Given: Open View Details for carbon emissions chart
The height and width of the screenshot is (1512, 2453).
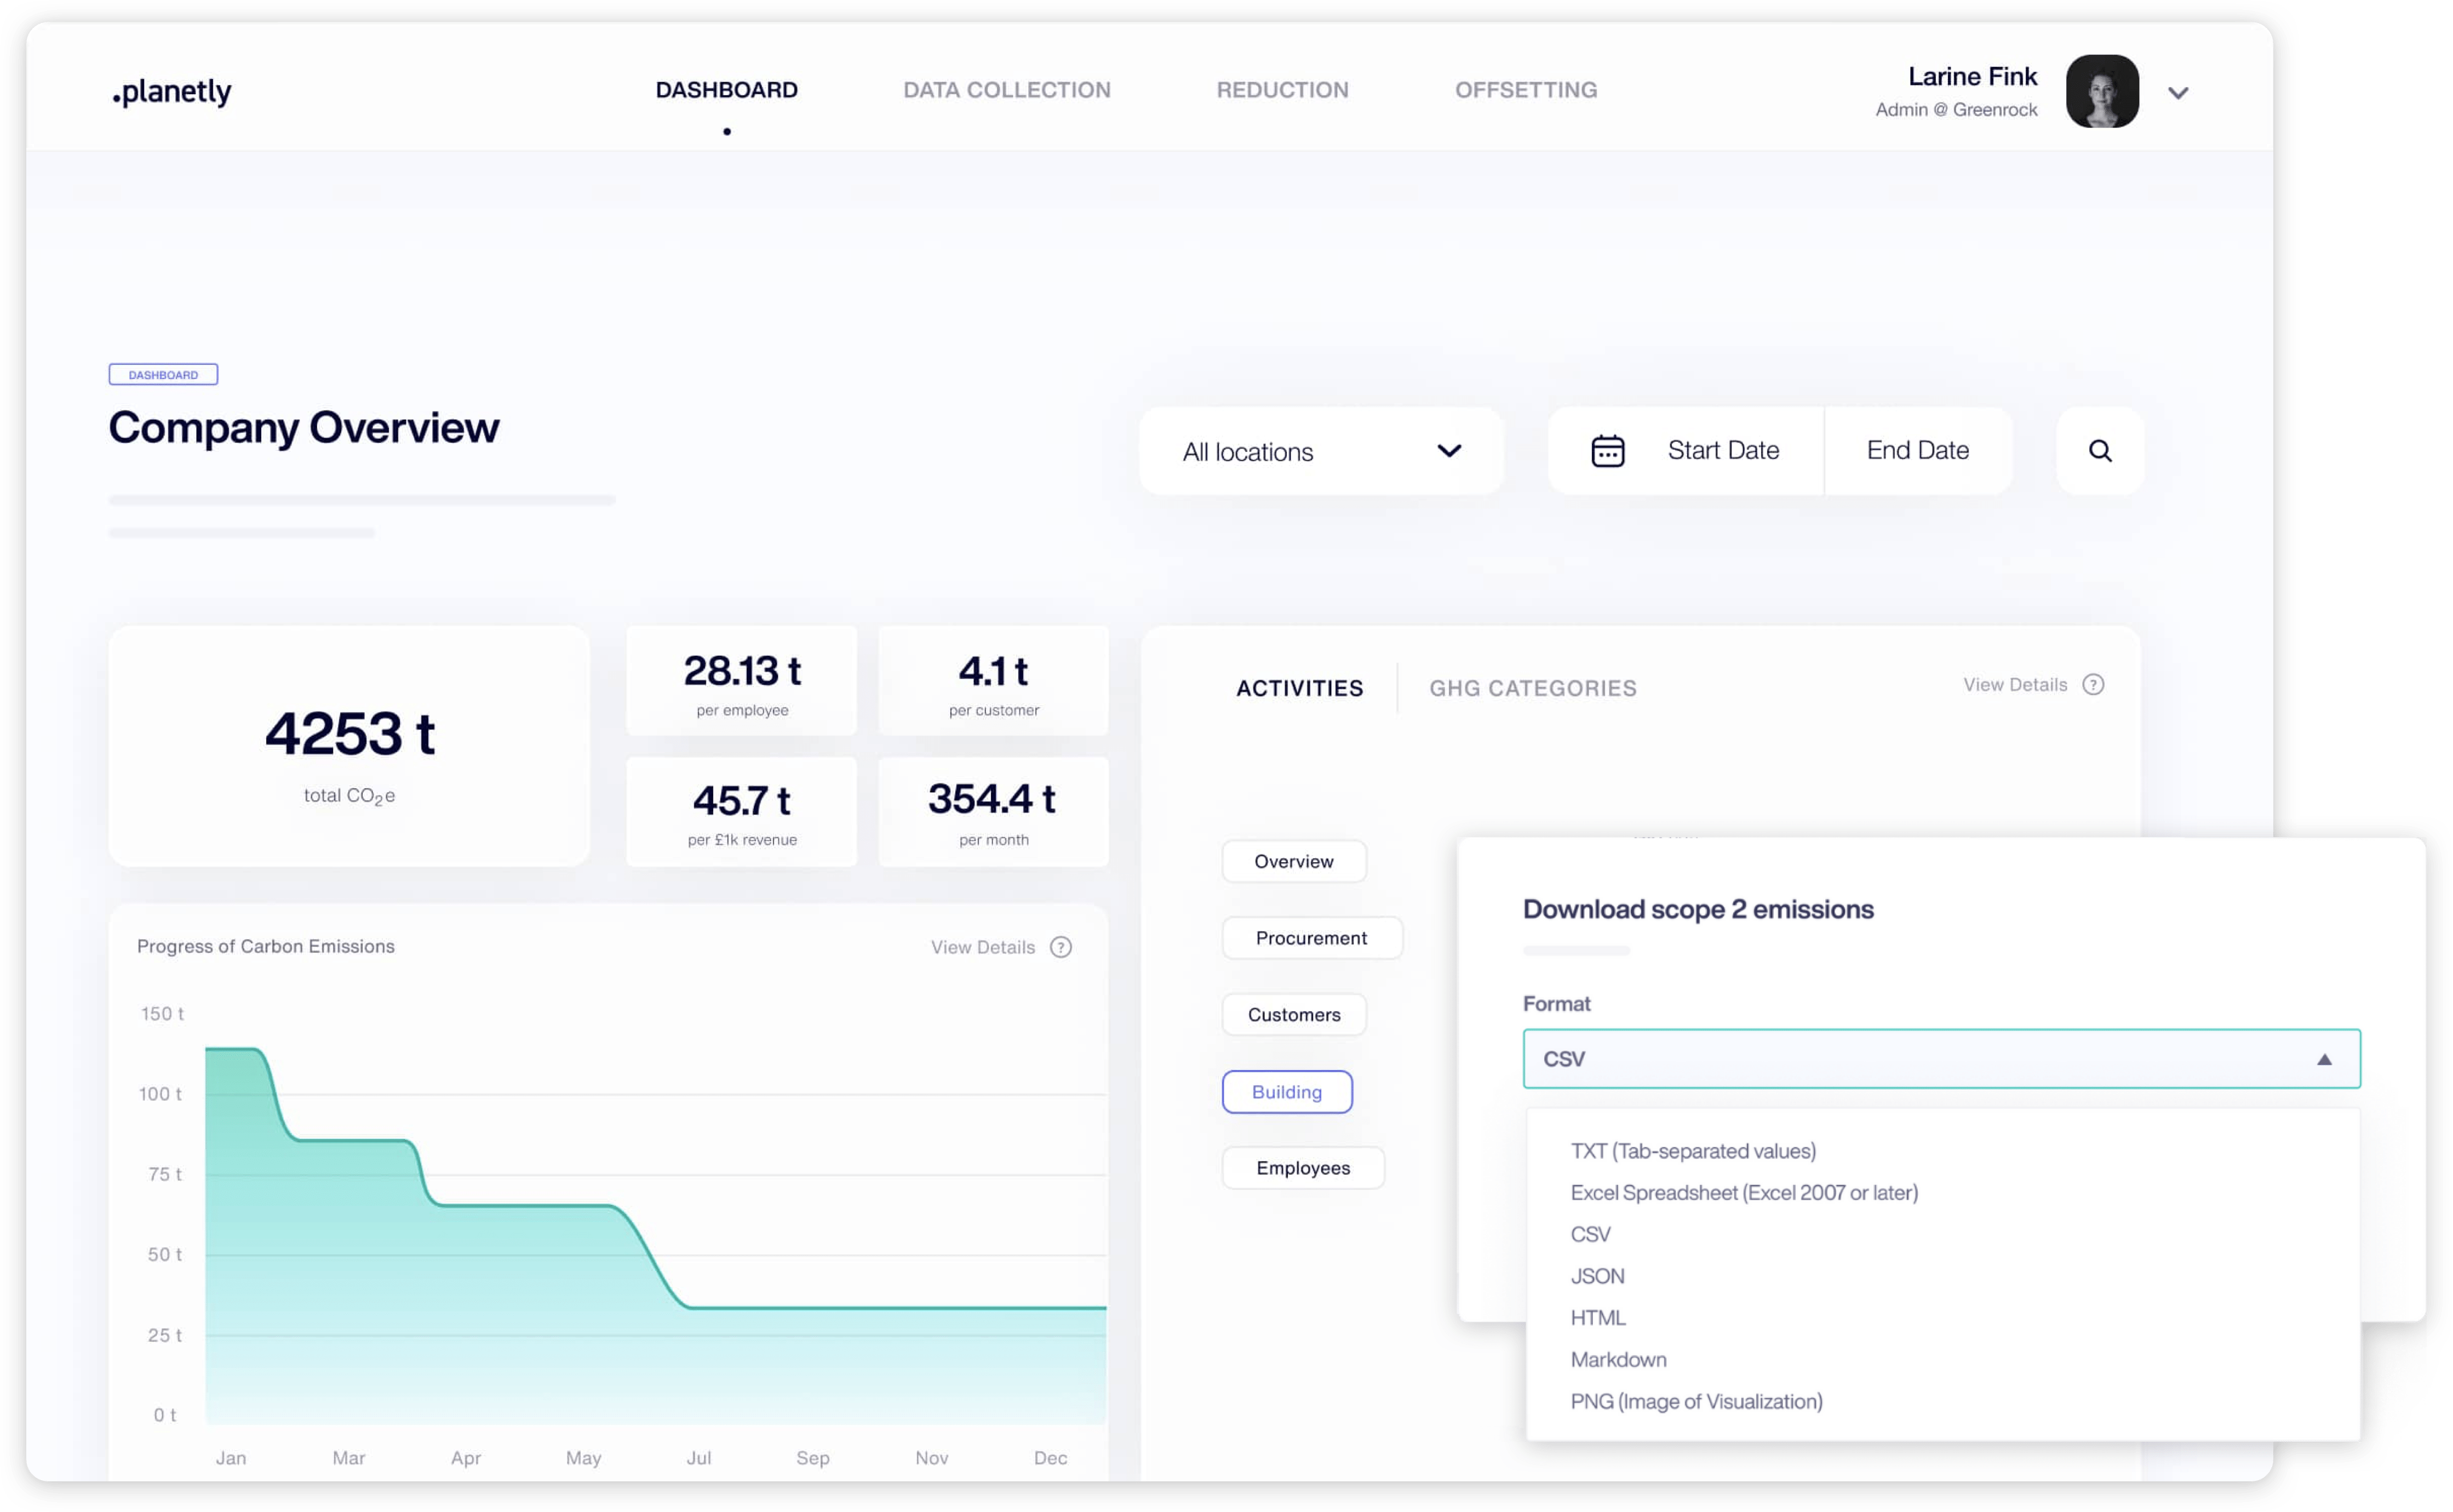Looking at the screenshot, I should click(x=982, y=947).
